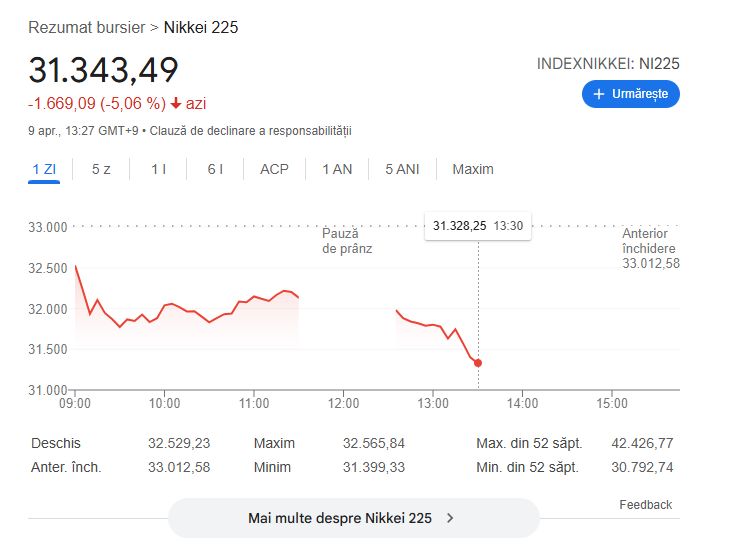Select the 1 ZI time range tab

coord(44,169)
